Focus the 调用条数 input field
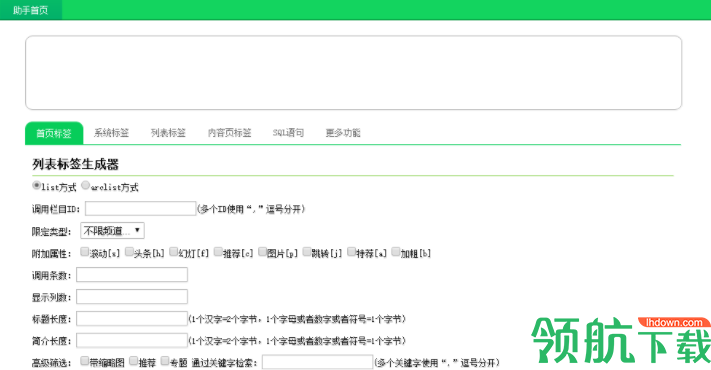 coord(132,275)
